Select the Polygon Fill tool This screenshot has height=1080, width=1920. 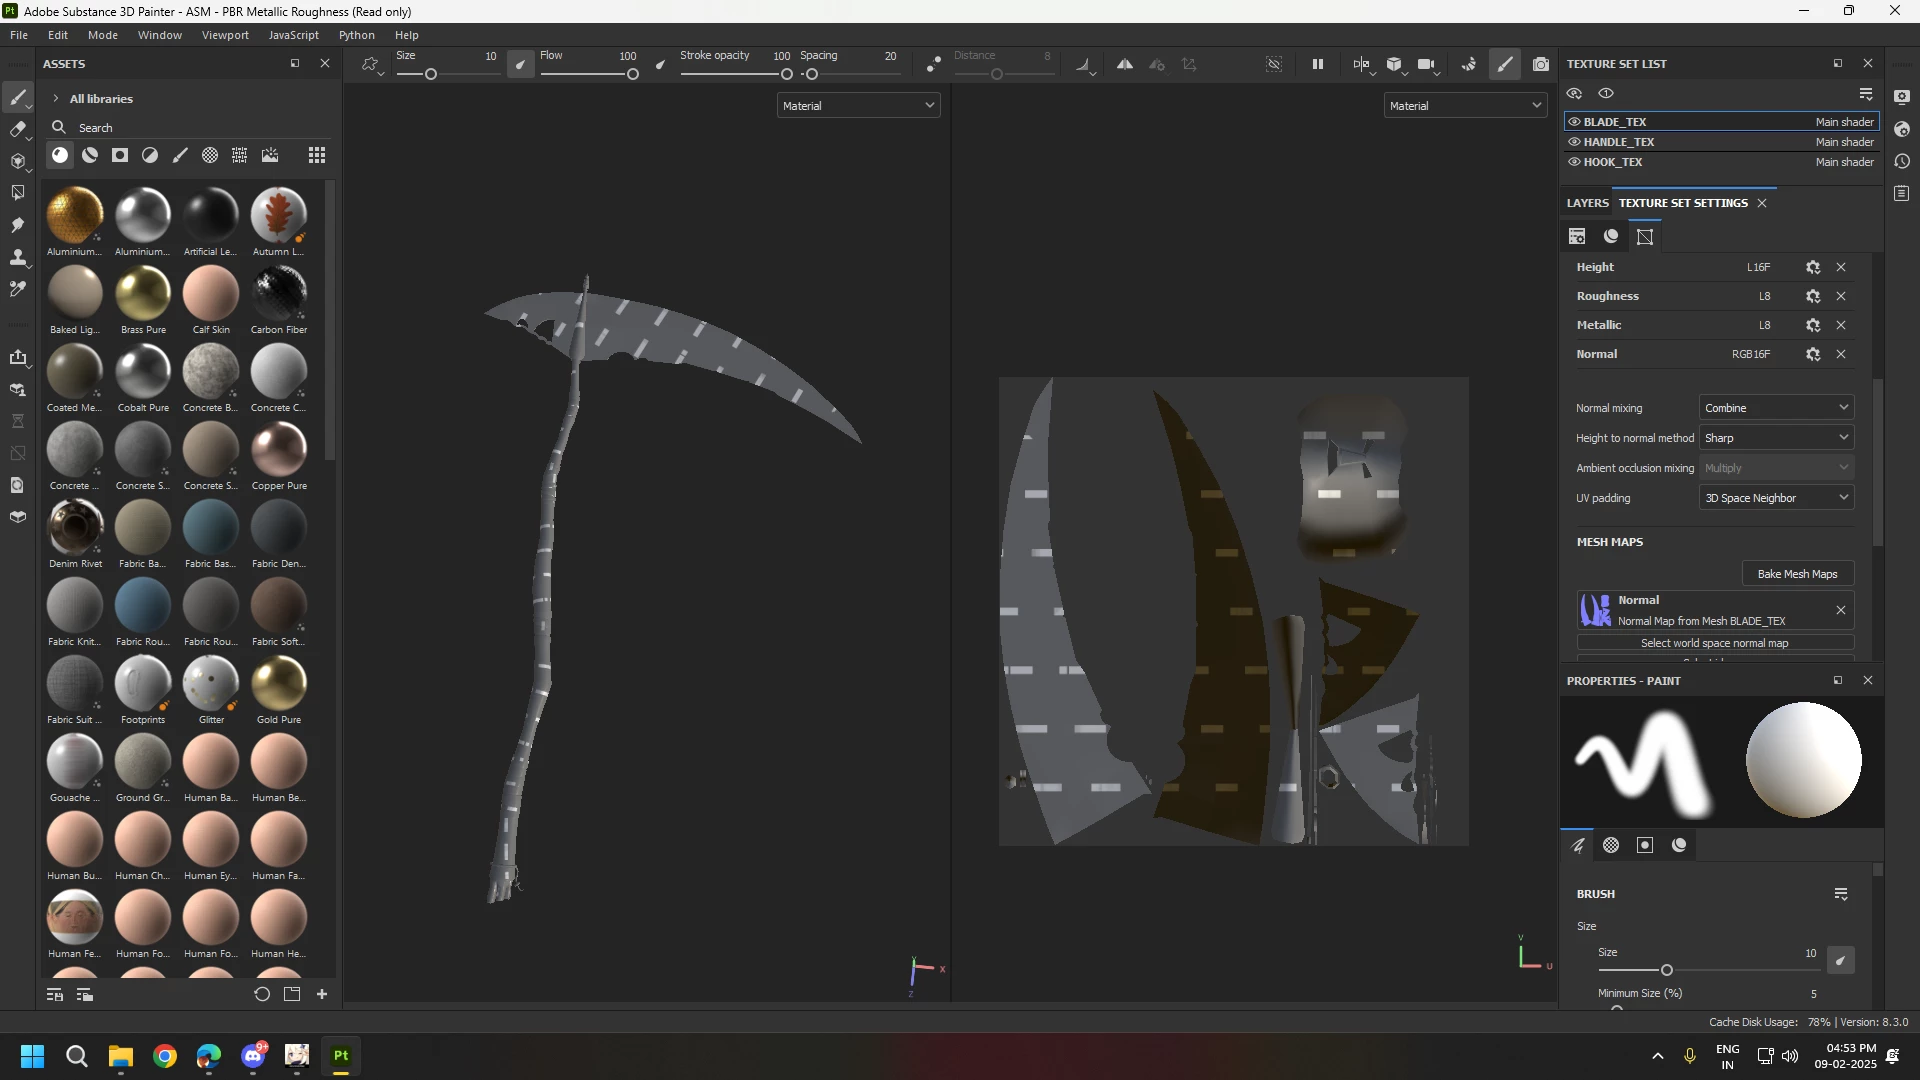pos(17,192)
